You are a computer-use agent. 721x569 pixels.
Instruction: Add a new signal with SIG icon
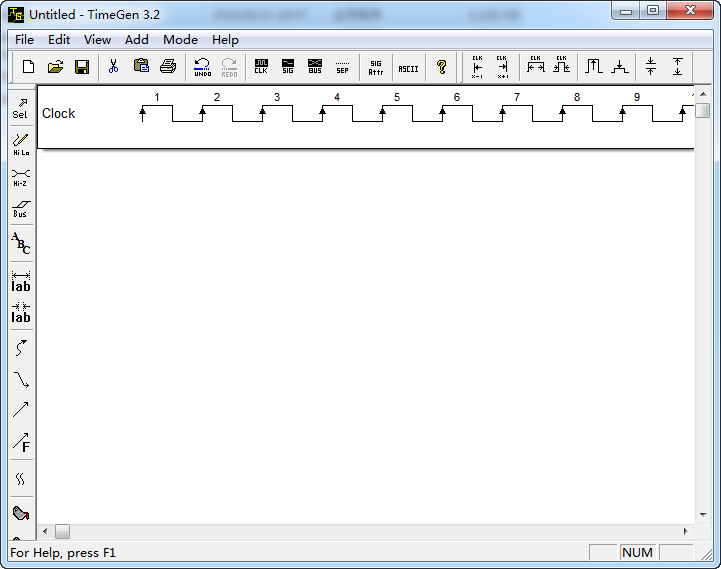[x=288, y=67]
